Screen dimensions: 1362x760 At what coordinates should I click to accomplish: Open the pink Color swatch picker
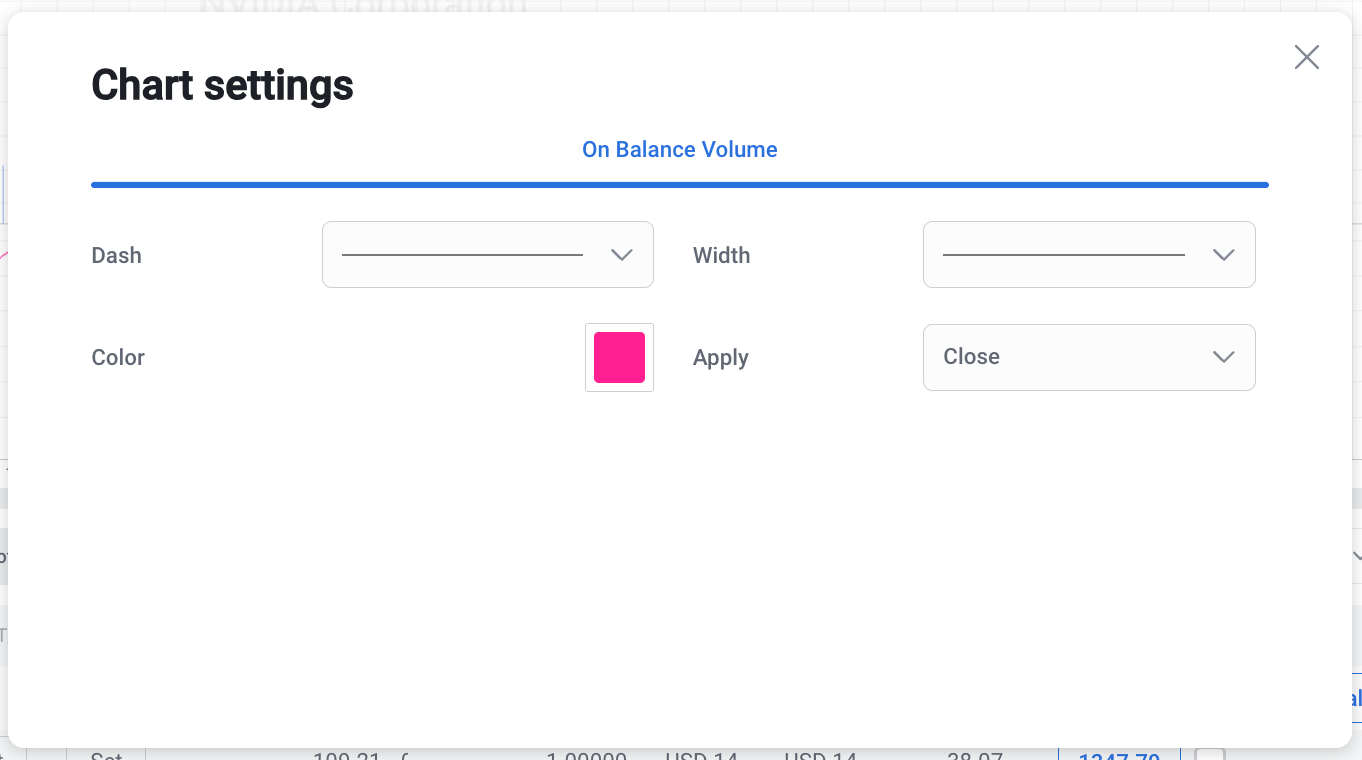619,357
